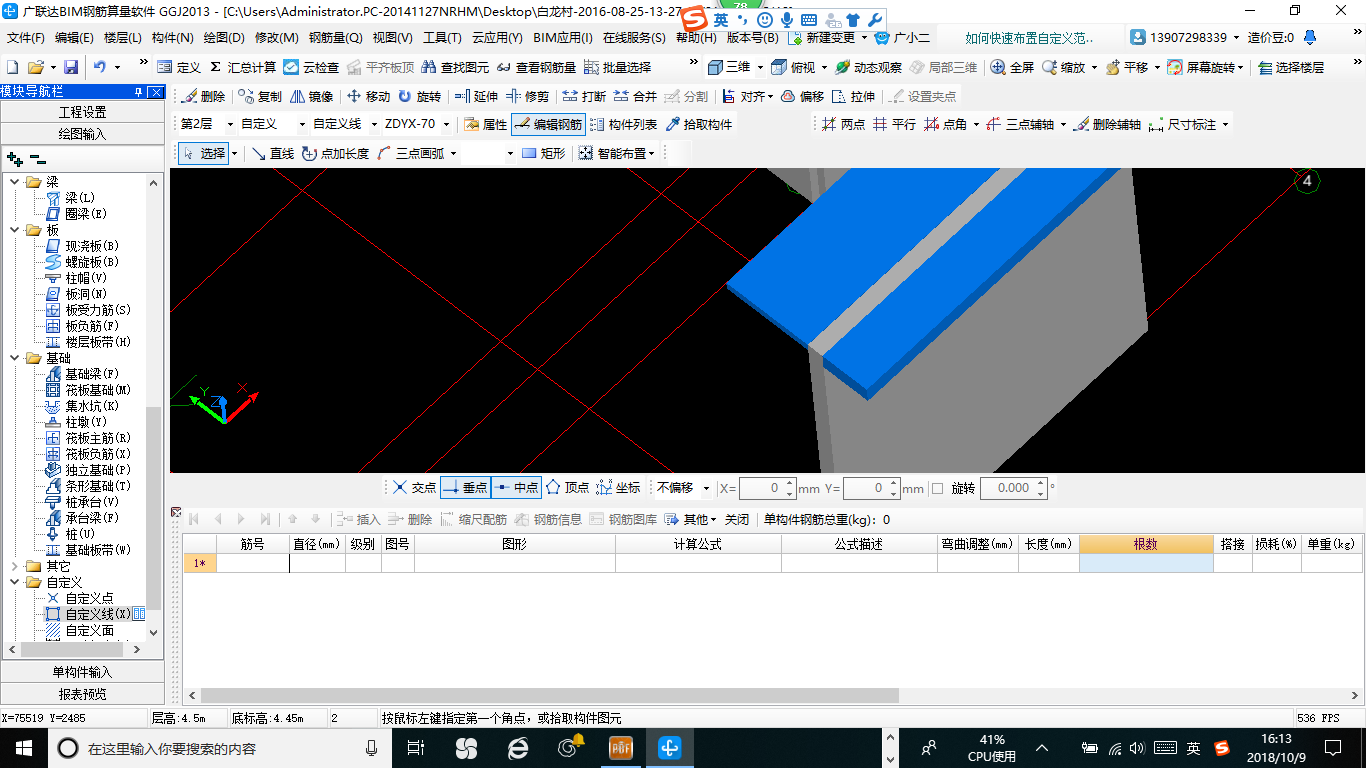The width and height of the screenshot is (1366, 768).
Task: Open the 帮助(H) menu
Action: (x=696, y=38)
